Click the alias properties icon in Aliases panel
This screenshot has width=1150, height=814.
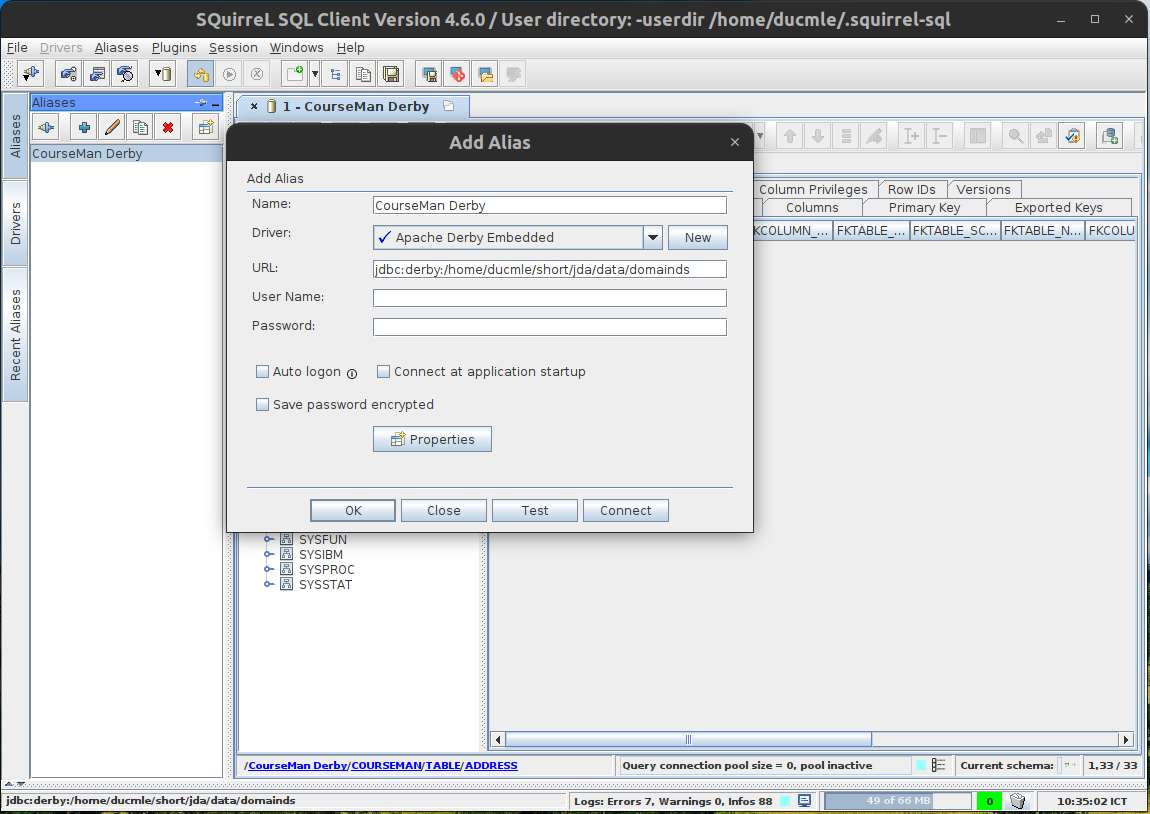point(205,128)
